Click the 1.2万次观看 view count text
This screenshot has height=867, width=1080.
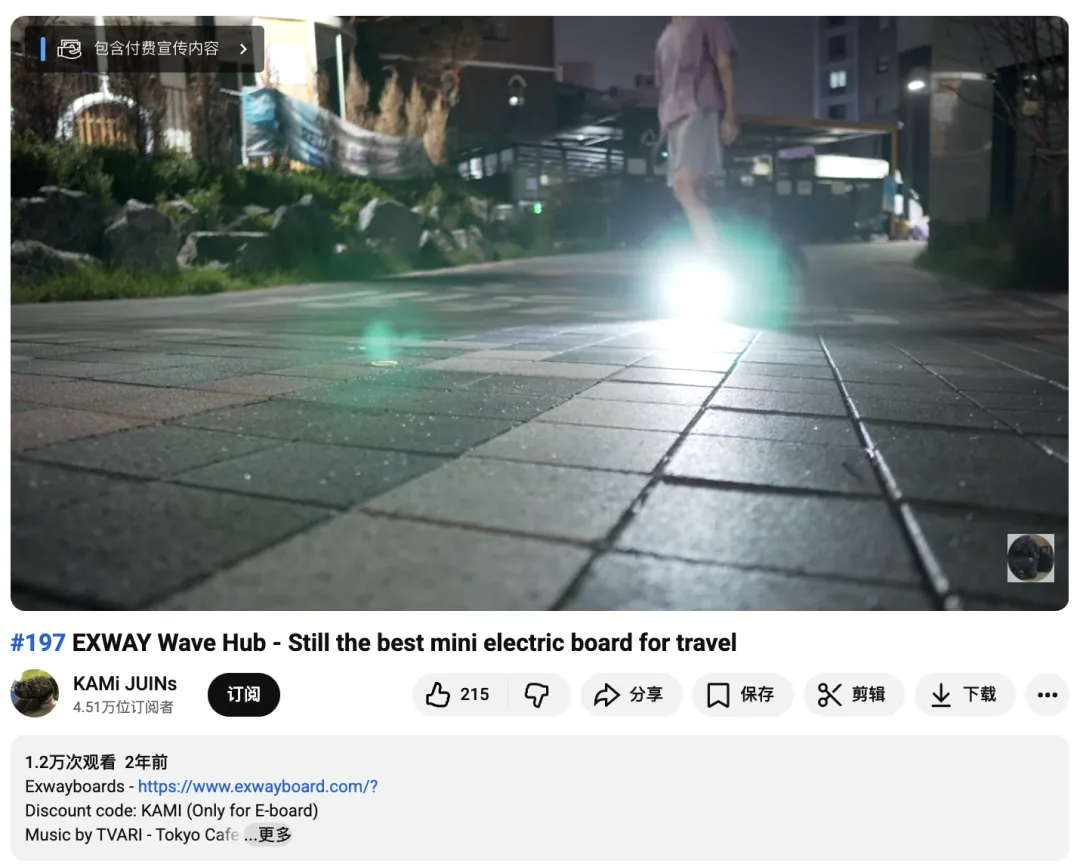point(70,762)
